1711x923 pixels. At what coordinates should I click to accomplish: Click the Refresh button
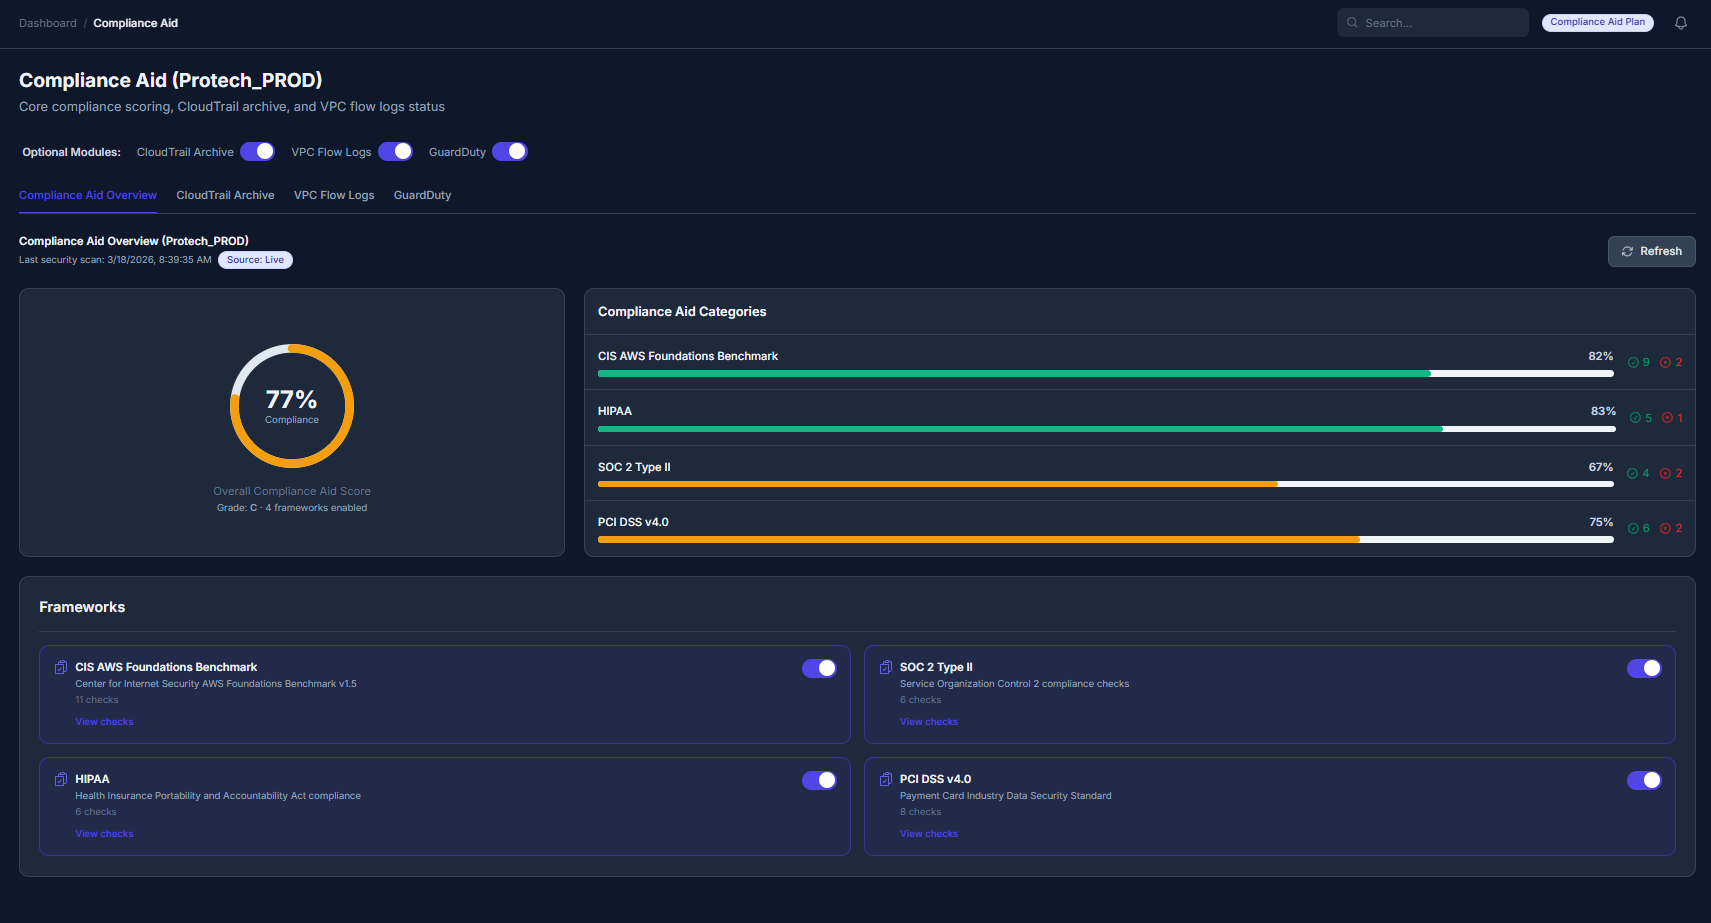(1651, 251)
